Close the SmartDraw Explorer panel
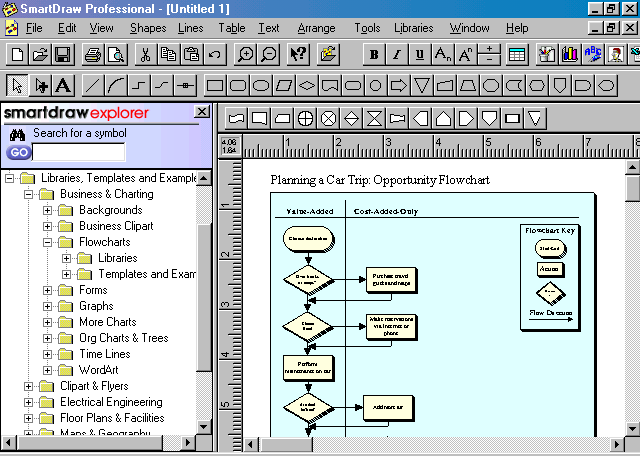 coord(202,111)
